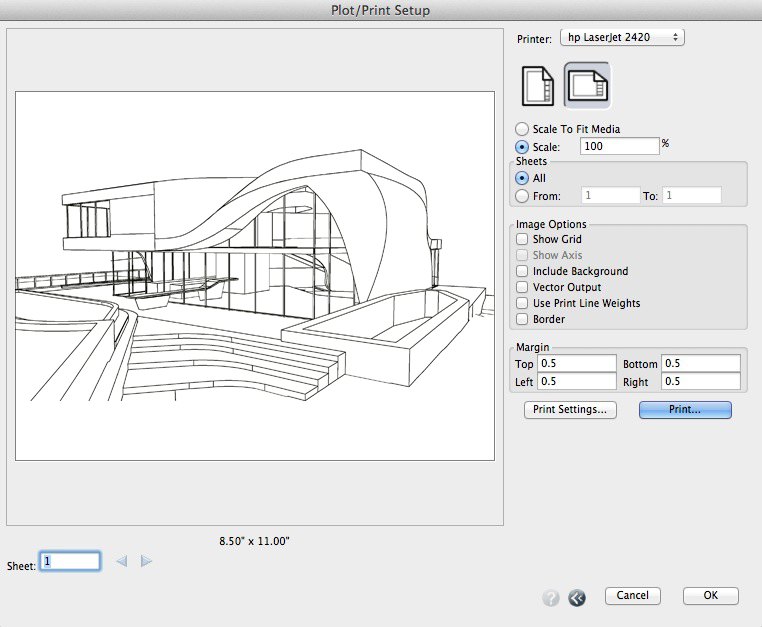Viewport: 762px width, 627px height.
Task: Enable the Border checkbox
Action: pos(522,319)
